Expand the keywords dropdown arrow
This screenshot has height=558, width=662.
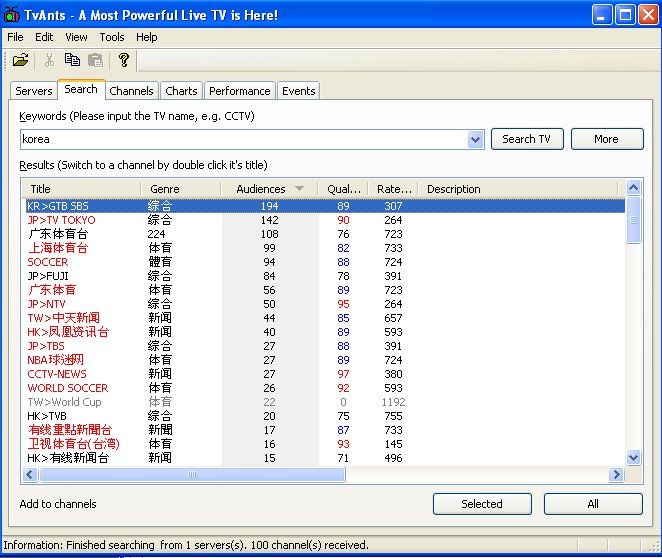coord(475,139)
